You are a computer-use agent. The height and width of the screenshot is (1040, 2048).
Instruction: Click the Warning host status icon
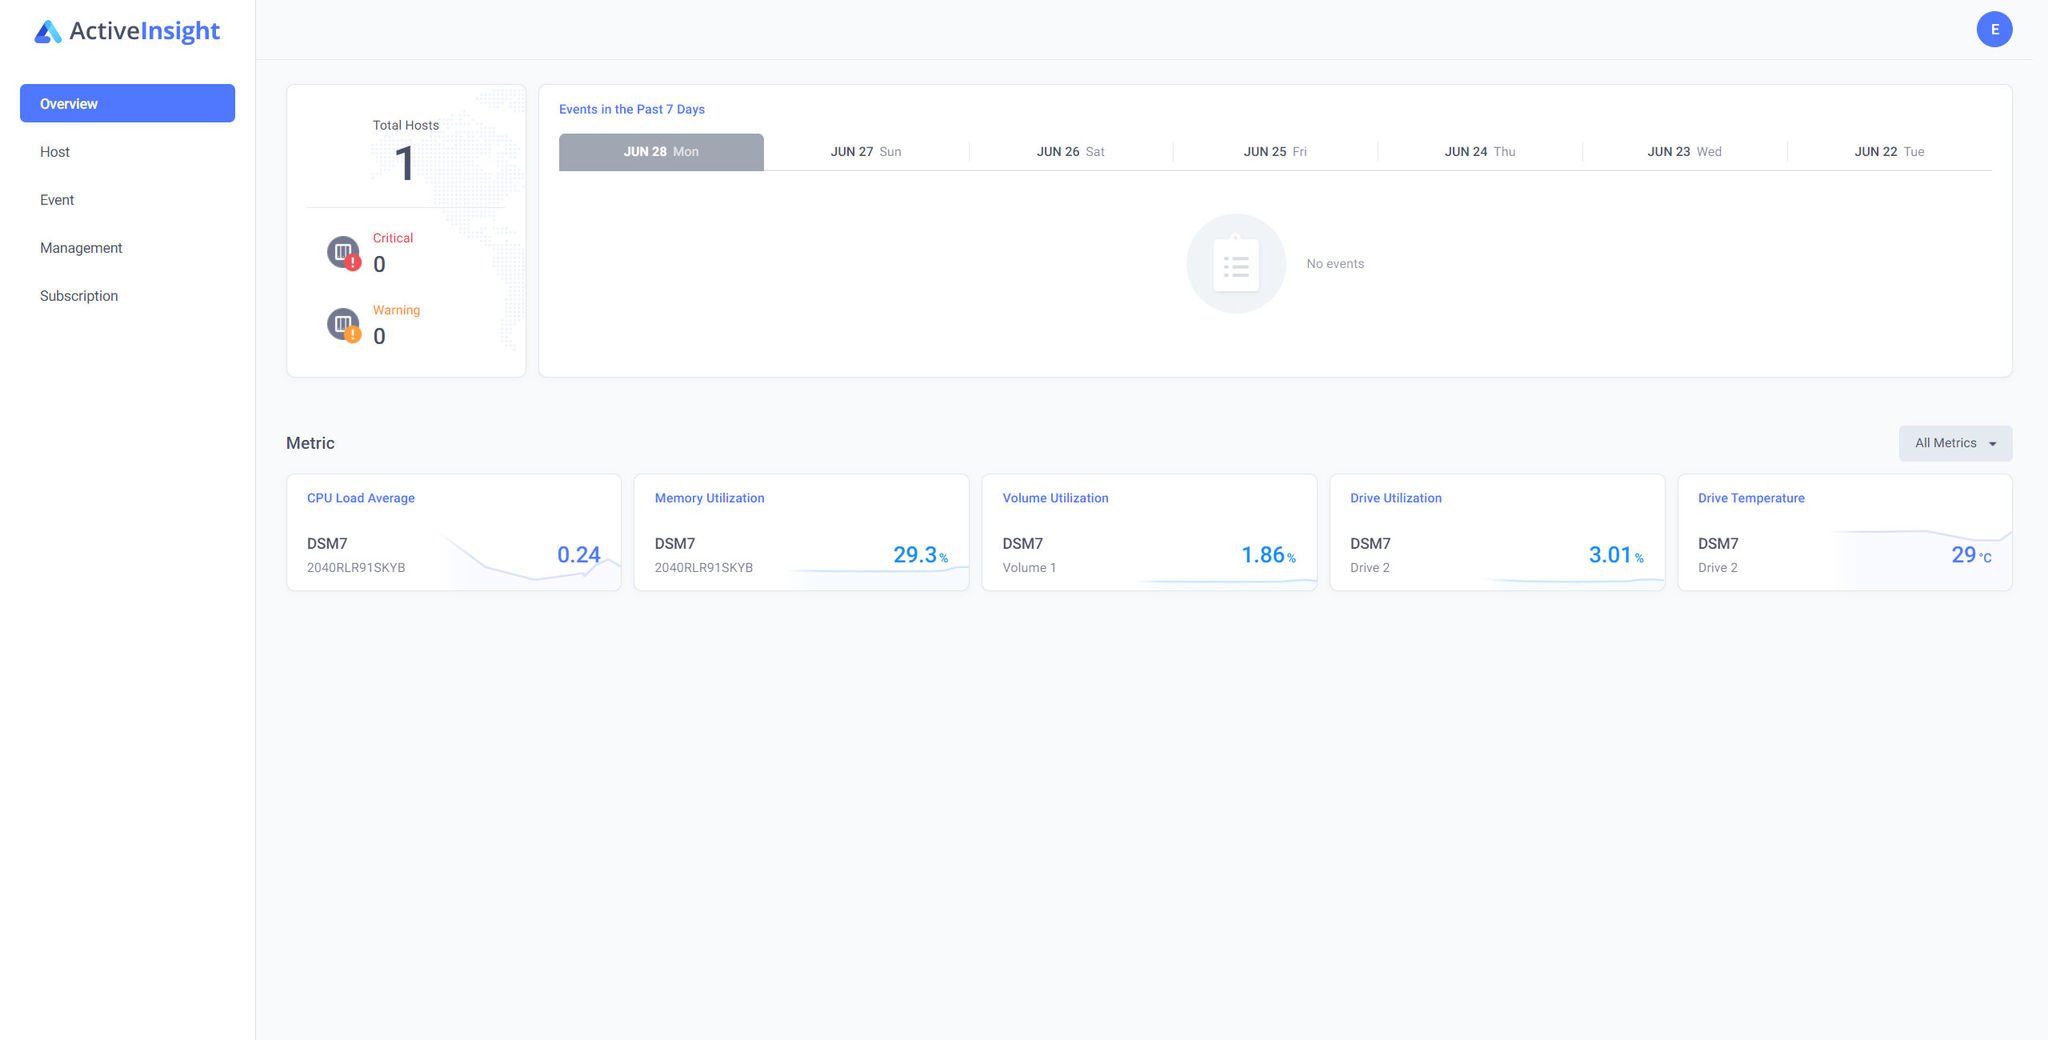tap(344, 325)
